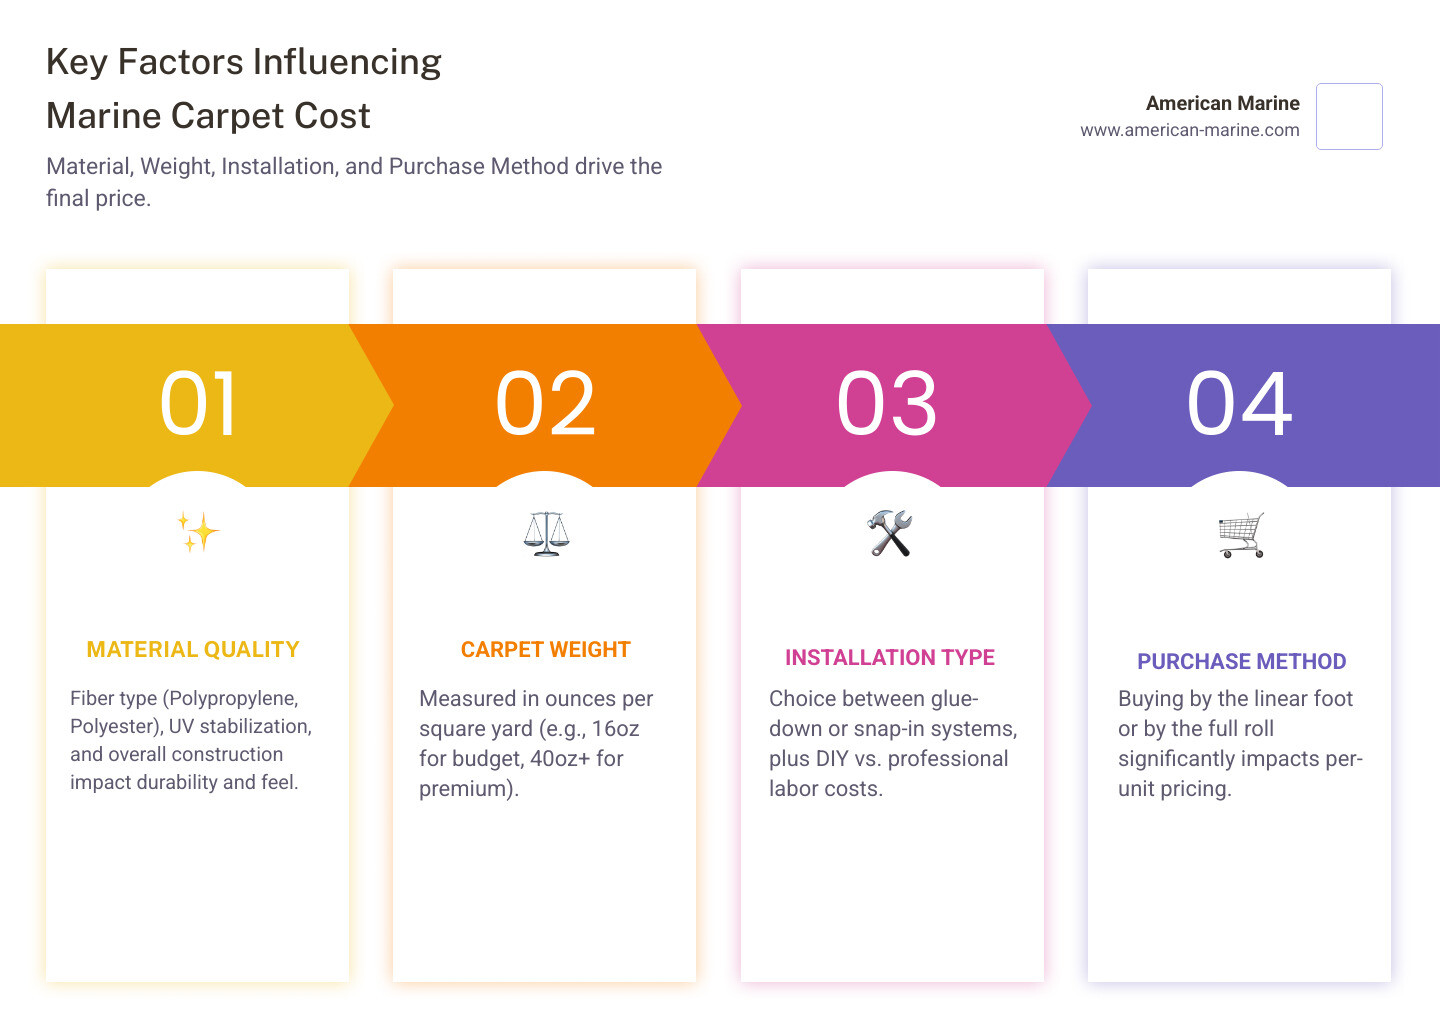
Task: Click the linear foot pricing description
Action: pyautogui.click(x=1239, y=743)
